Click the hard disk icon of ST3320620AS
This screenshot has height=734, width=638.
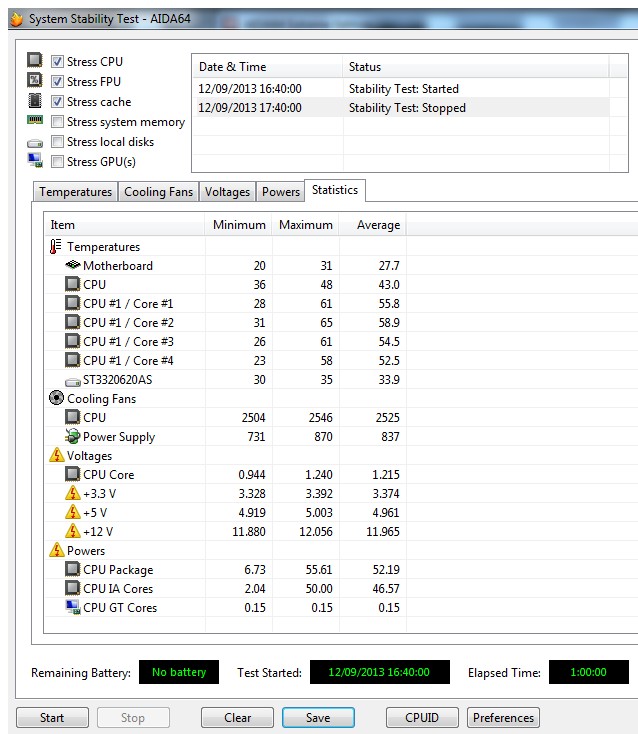pyautogui.click(x=73, y=382)
